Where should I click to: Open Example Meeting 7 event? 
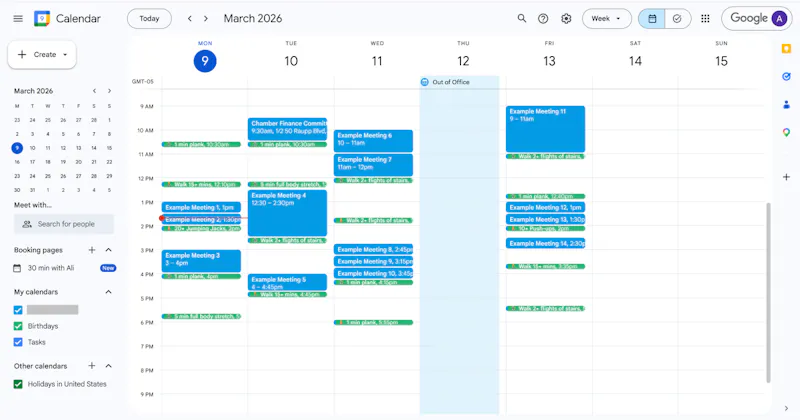pyautogui.click(x=373, y=165)
